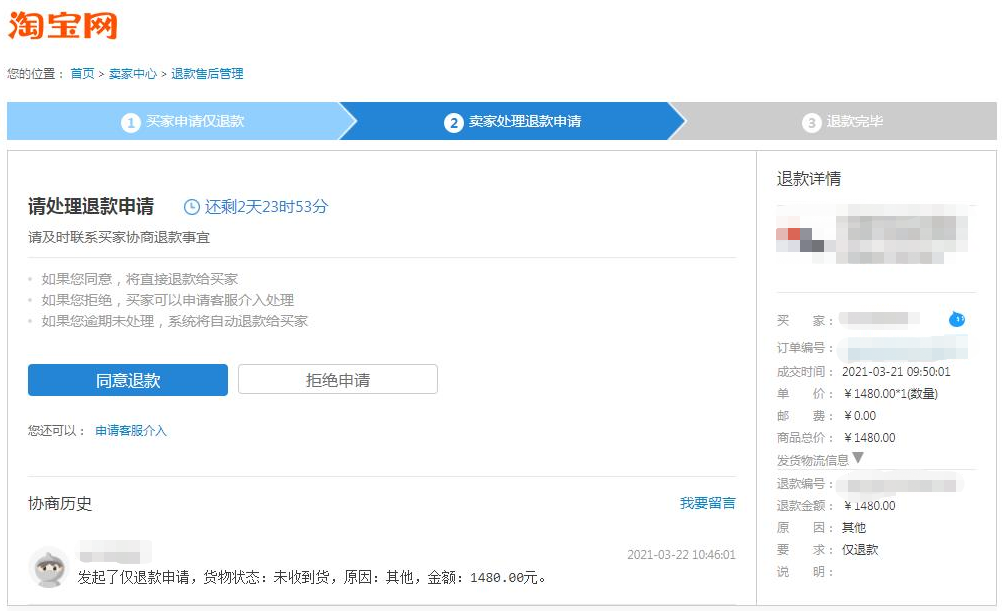Click the 我要留言 link
1002x611 pixels.
pyautogui.click(x=706, y=504)
